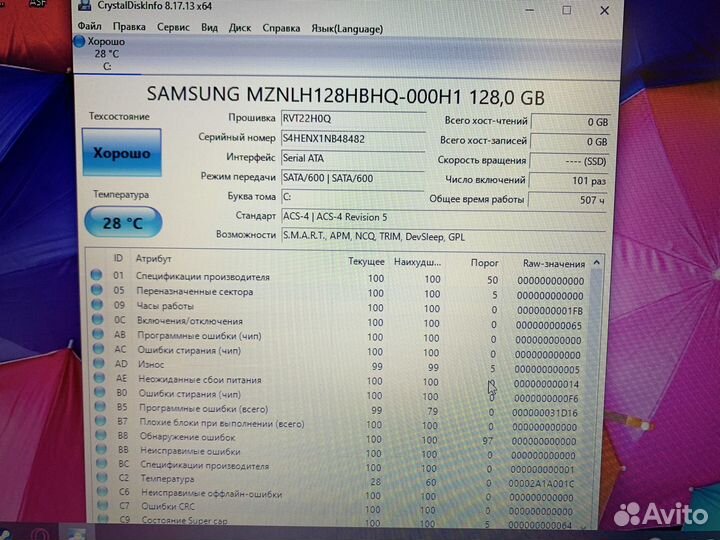720x540 pixels.
Task: Click status icon of attribute C7 Ошибки CRC
Action: click(103, 505)
